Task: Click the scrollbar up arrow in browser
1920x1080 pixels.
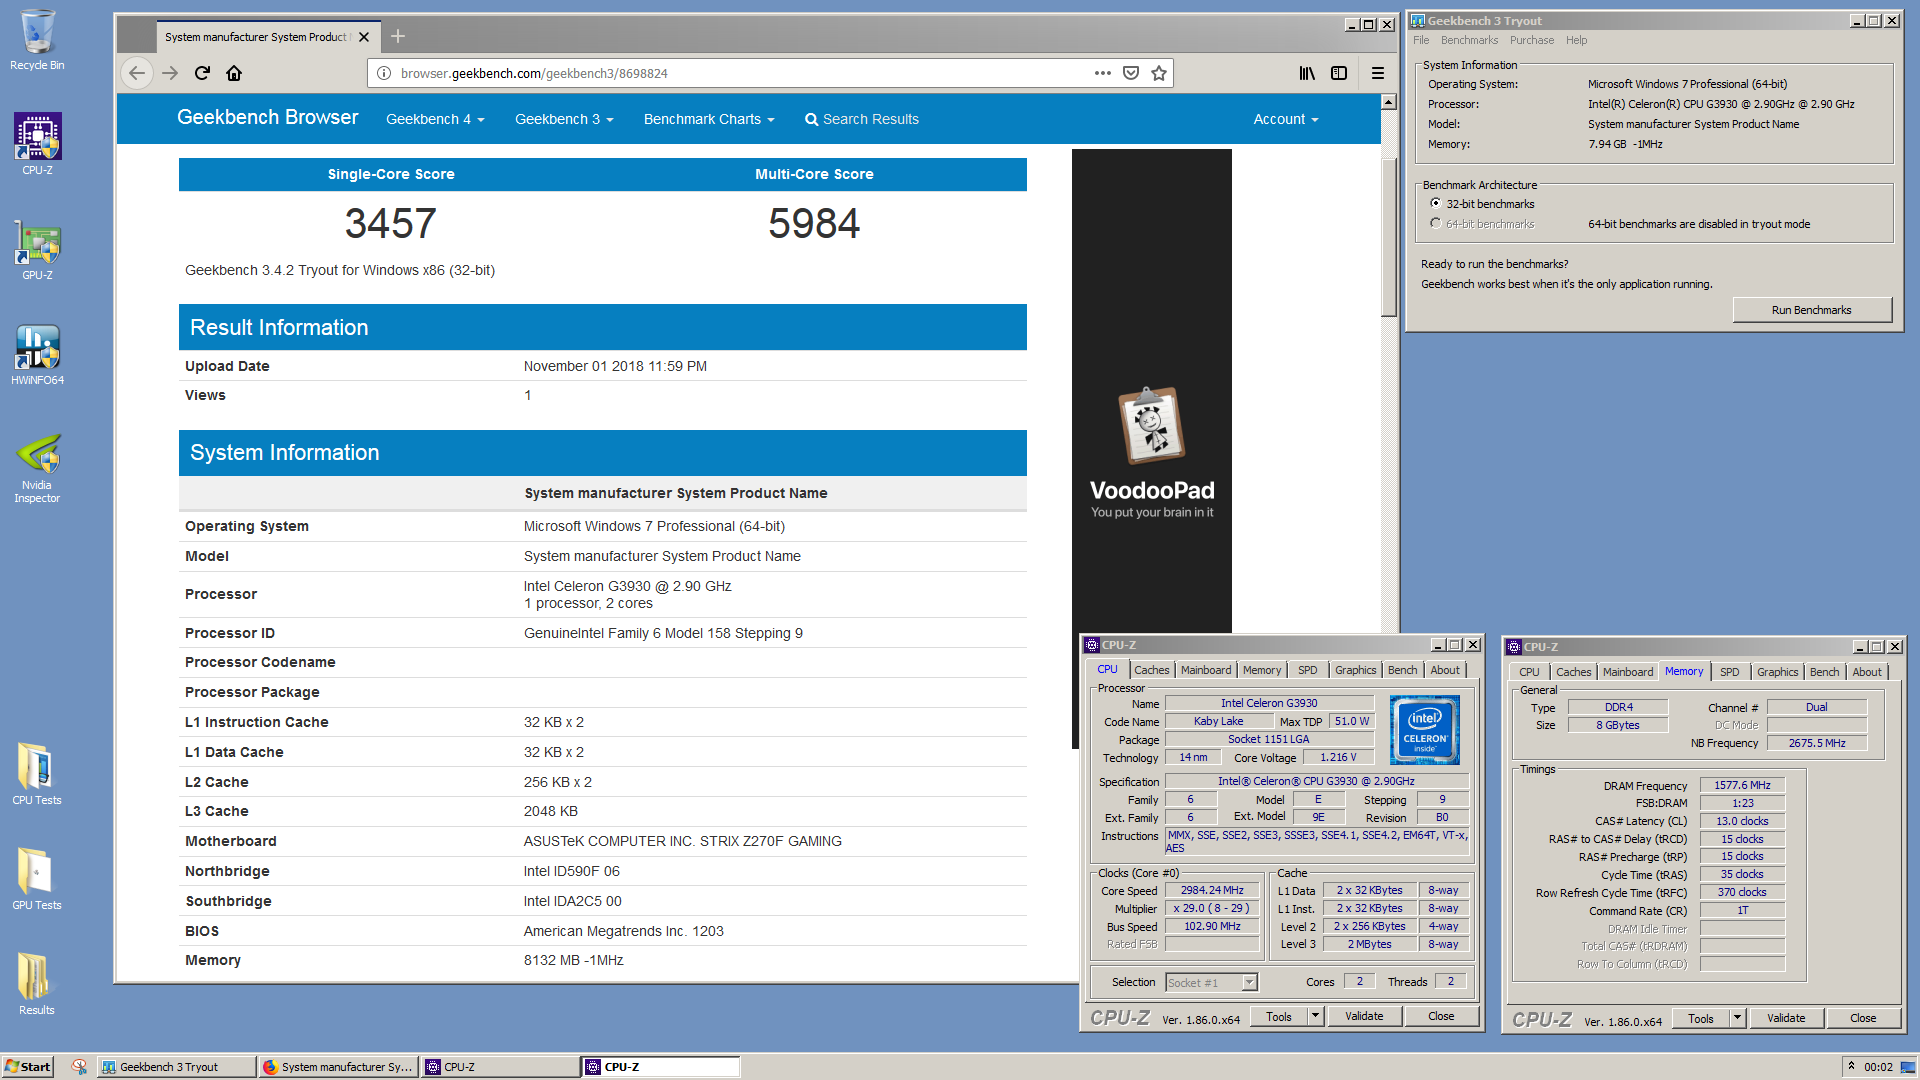Action: (1388, 101)
